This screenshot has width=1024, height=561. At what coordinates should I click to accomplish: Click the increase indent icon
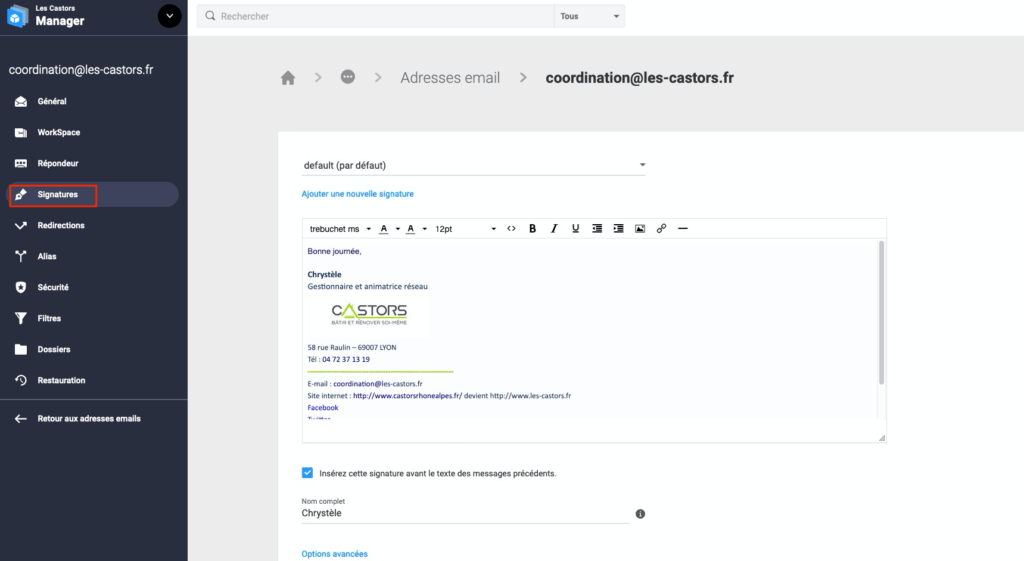coord(618,229)
